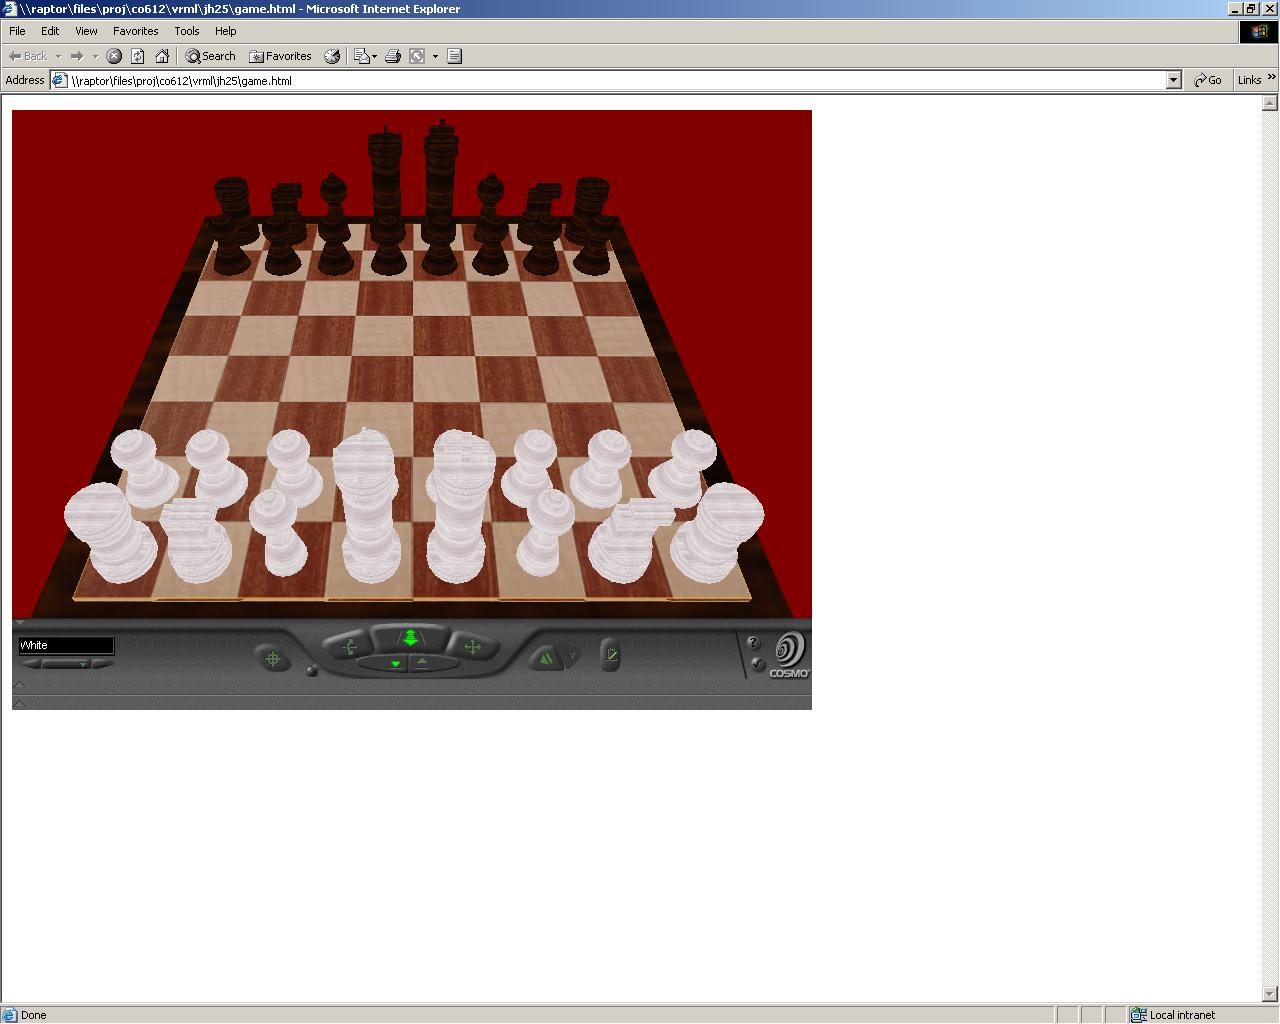Click the Back button in IE toolbar
This screenshot has height=1024, width=1280.
[28, 56]
